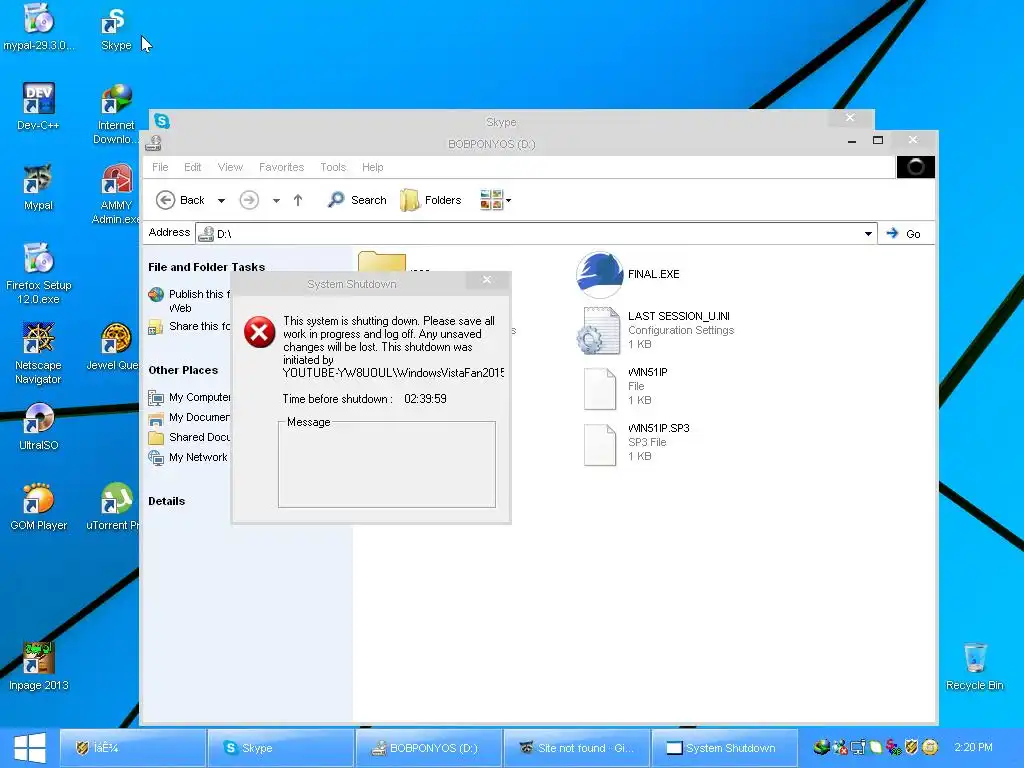Open Search in Explorer toolbar
Screen dimensions: 1024x768
(357, 200)
